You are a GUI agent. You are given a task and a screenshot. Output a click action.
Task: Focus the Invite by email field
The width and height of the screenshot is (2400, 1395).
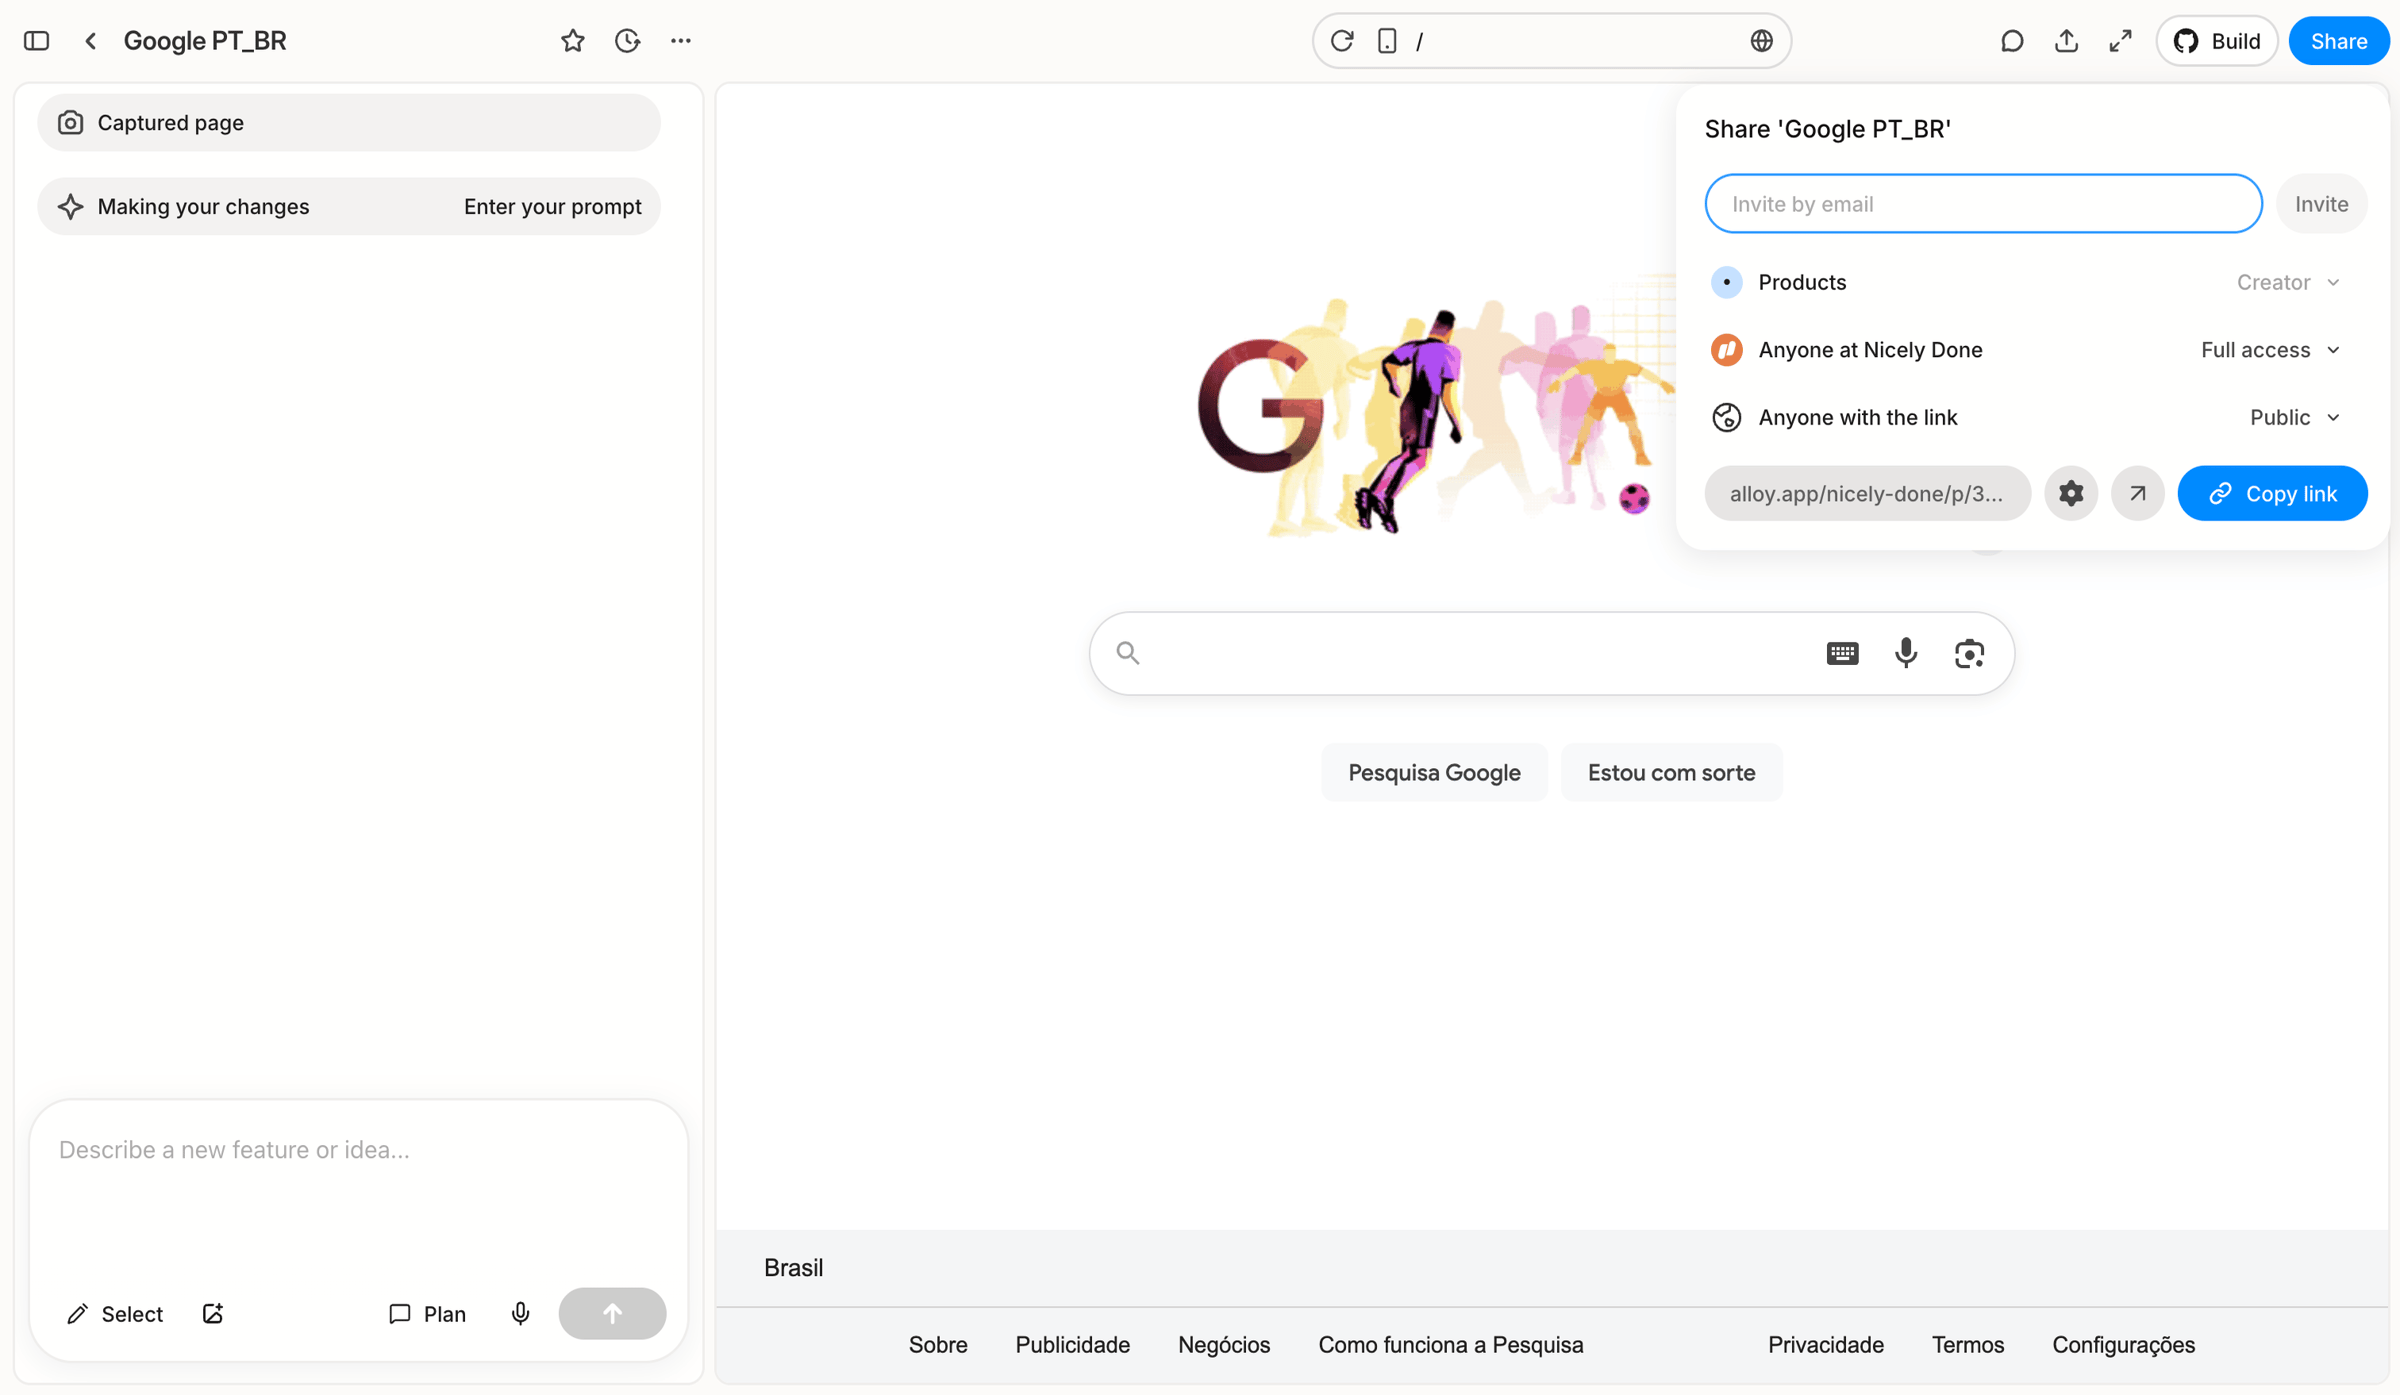pyautogui.click(x=1983, y=204)
